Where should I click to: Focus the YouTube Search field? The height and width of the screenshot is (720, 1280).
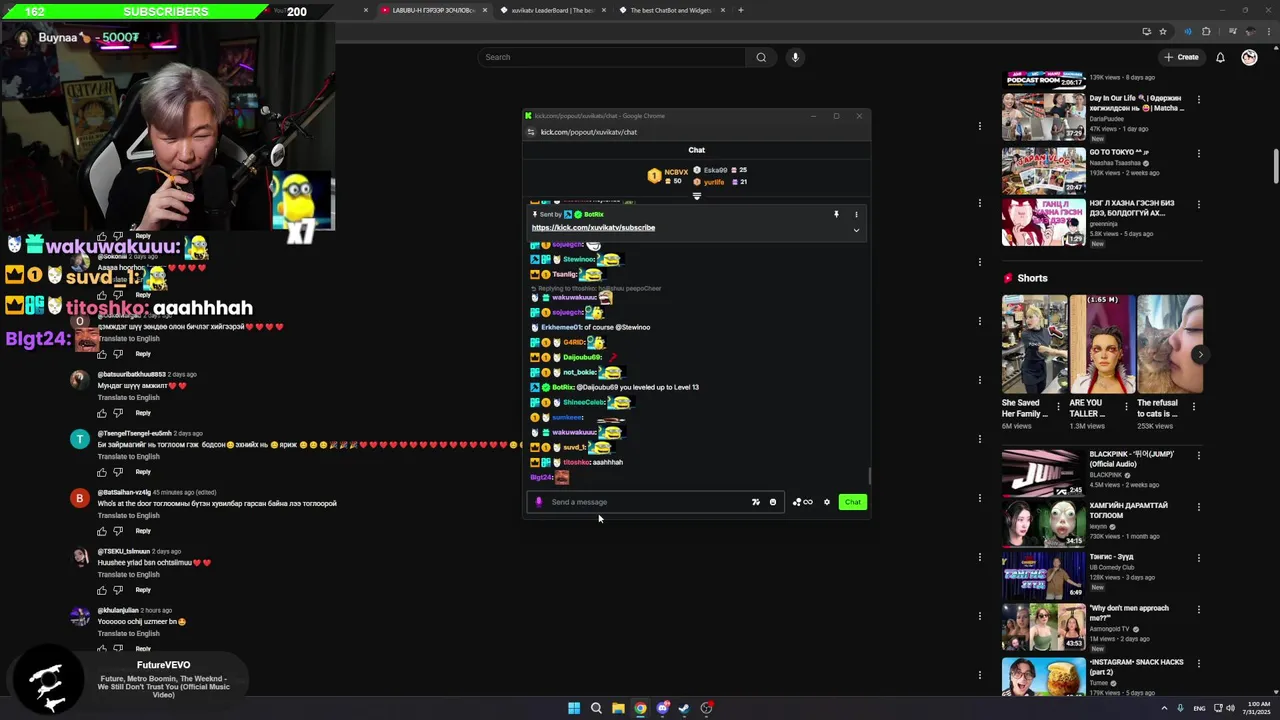coord(611,57)
